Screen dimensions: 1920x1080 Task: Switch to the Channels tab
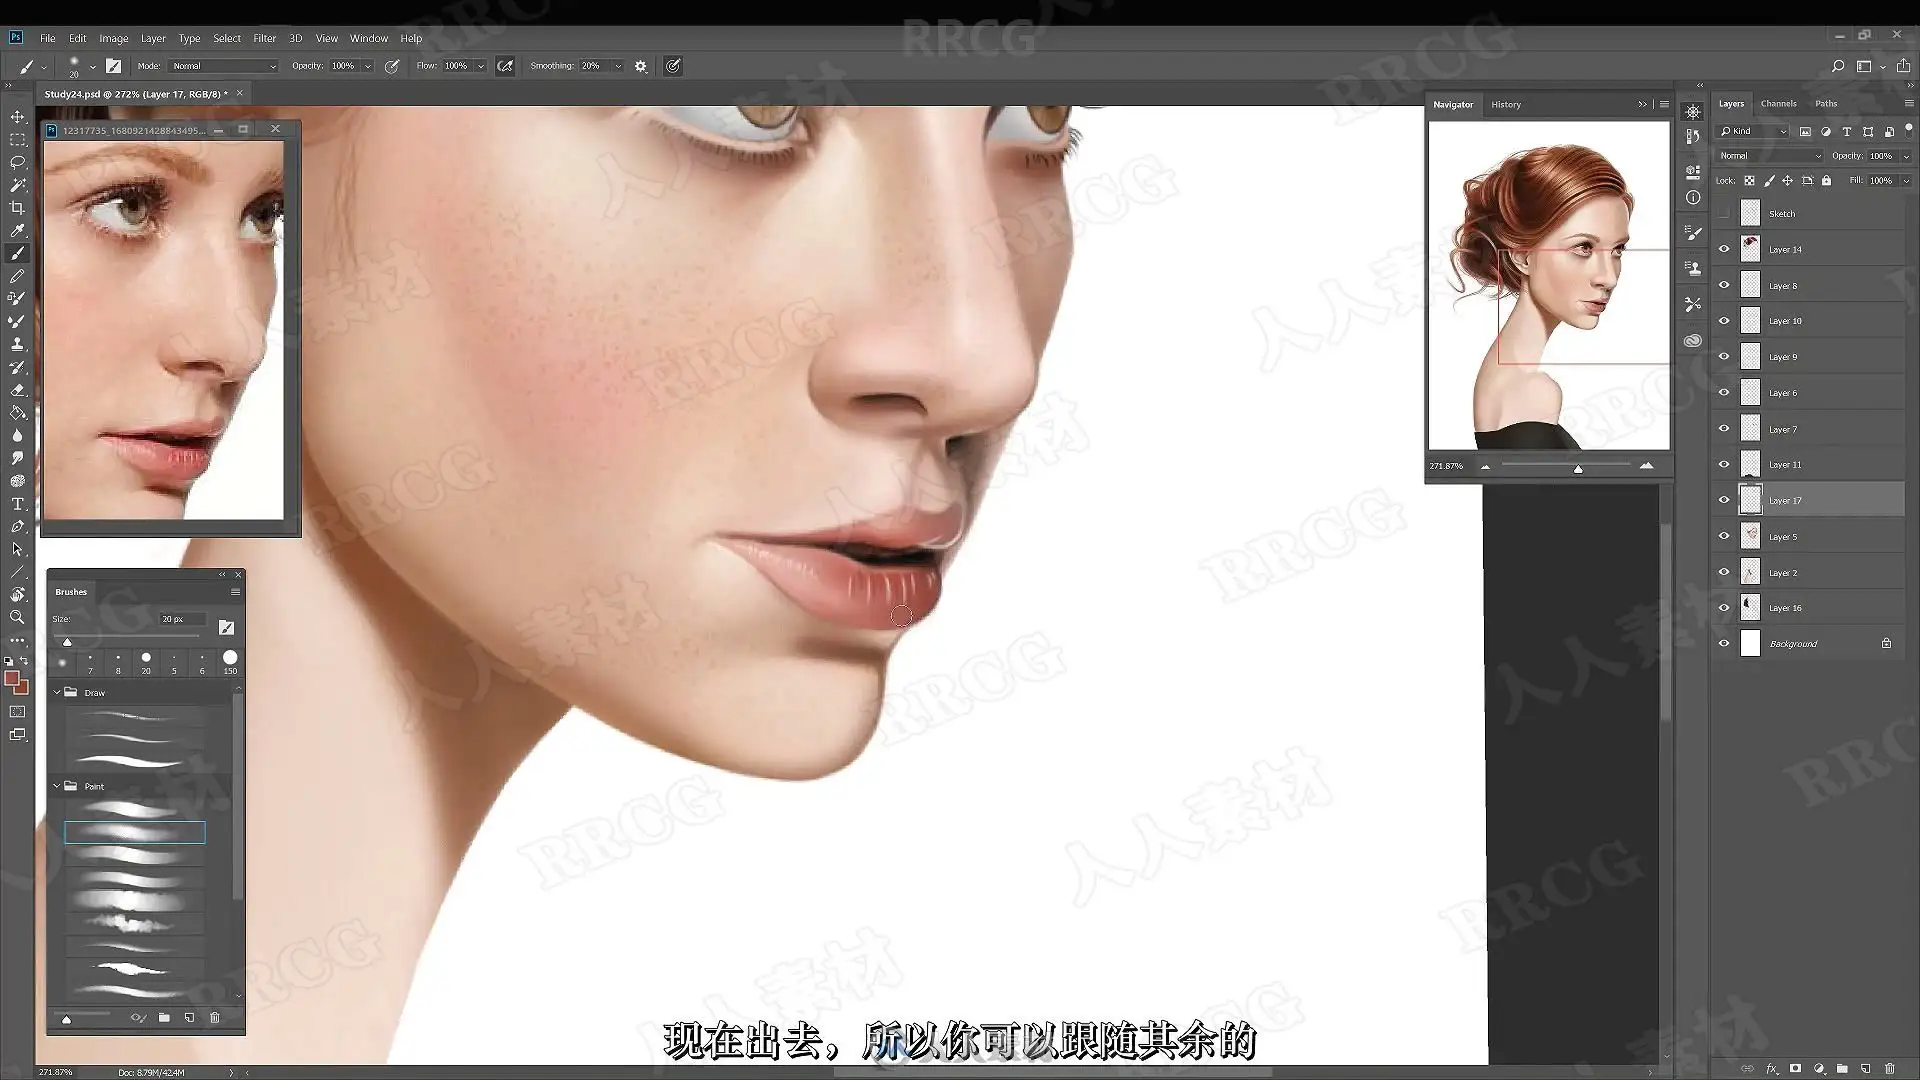click(x=1778, y=103)
